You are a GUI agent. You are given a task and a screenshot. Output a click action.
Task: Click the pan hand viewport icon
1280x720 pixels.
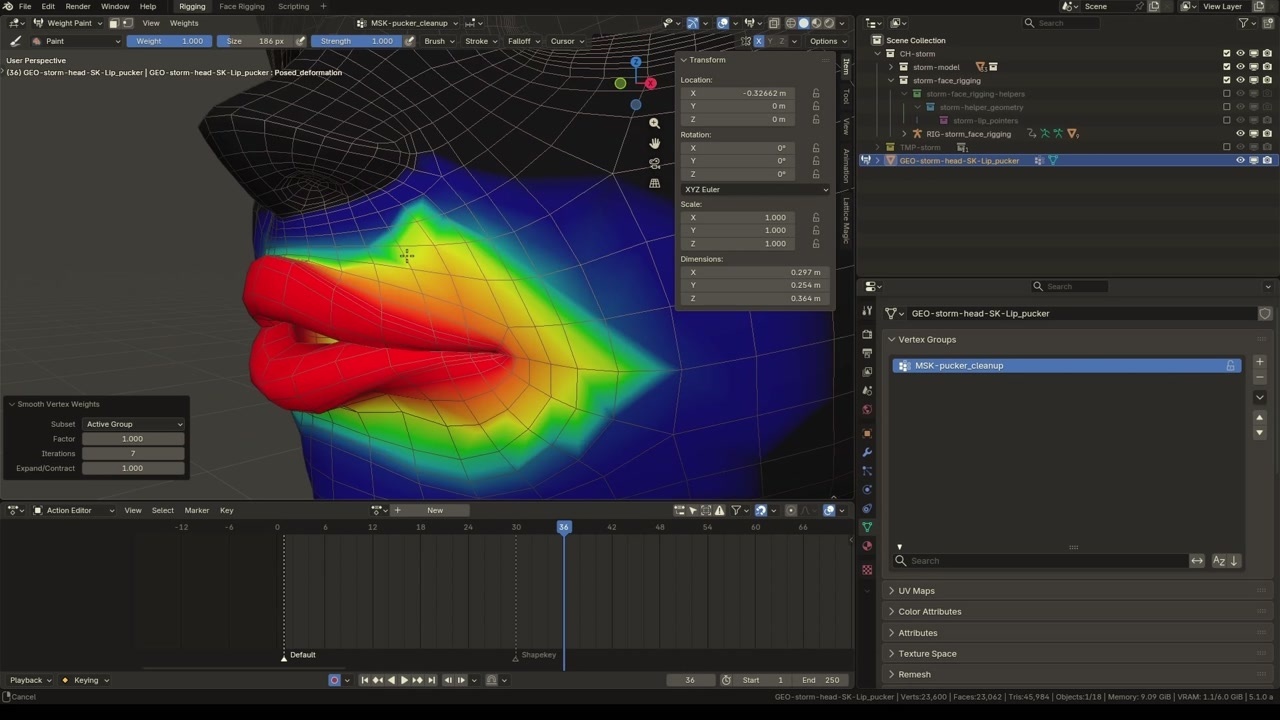654,143
